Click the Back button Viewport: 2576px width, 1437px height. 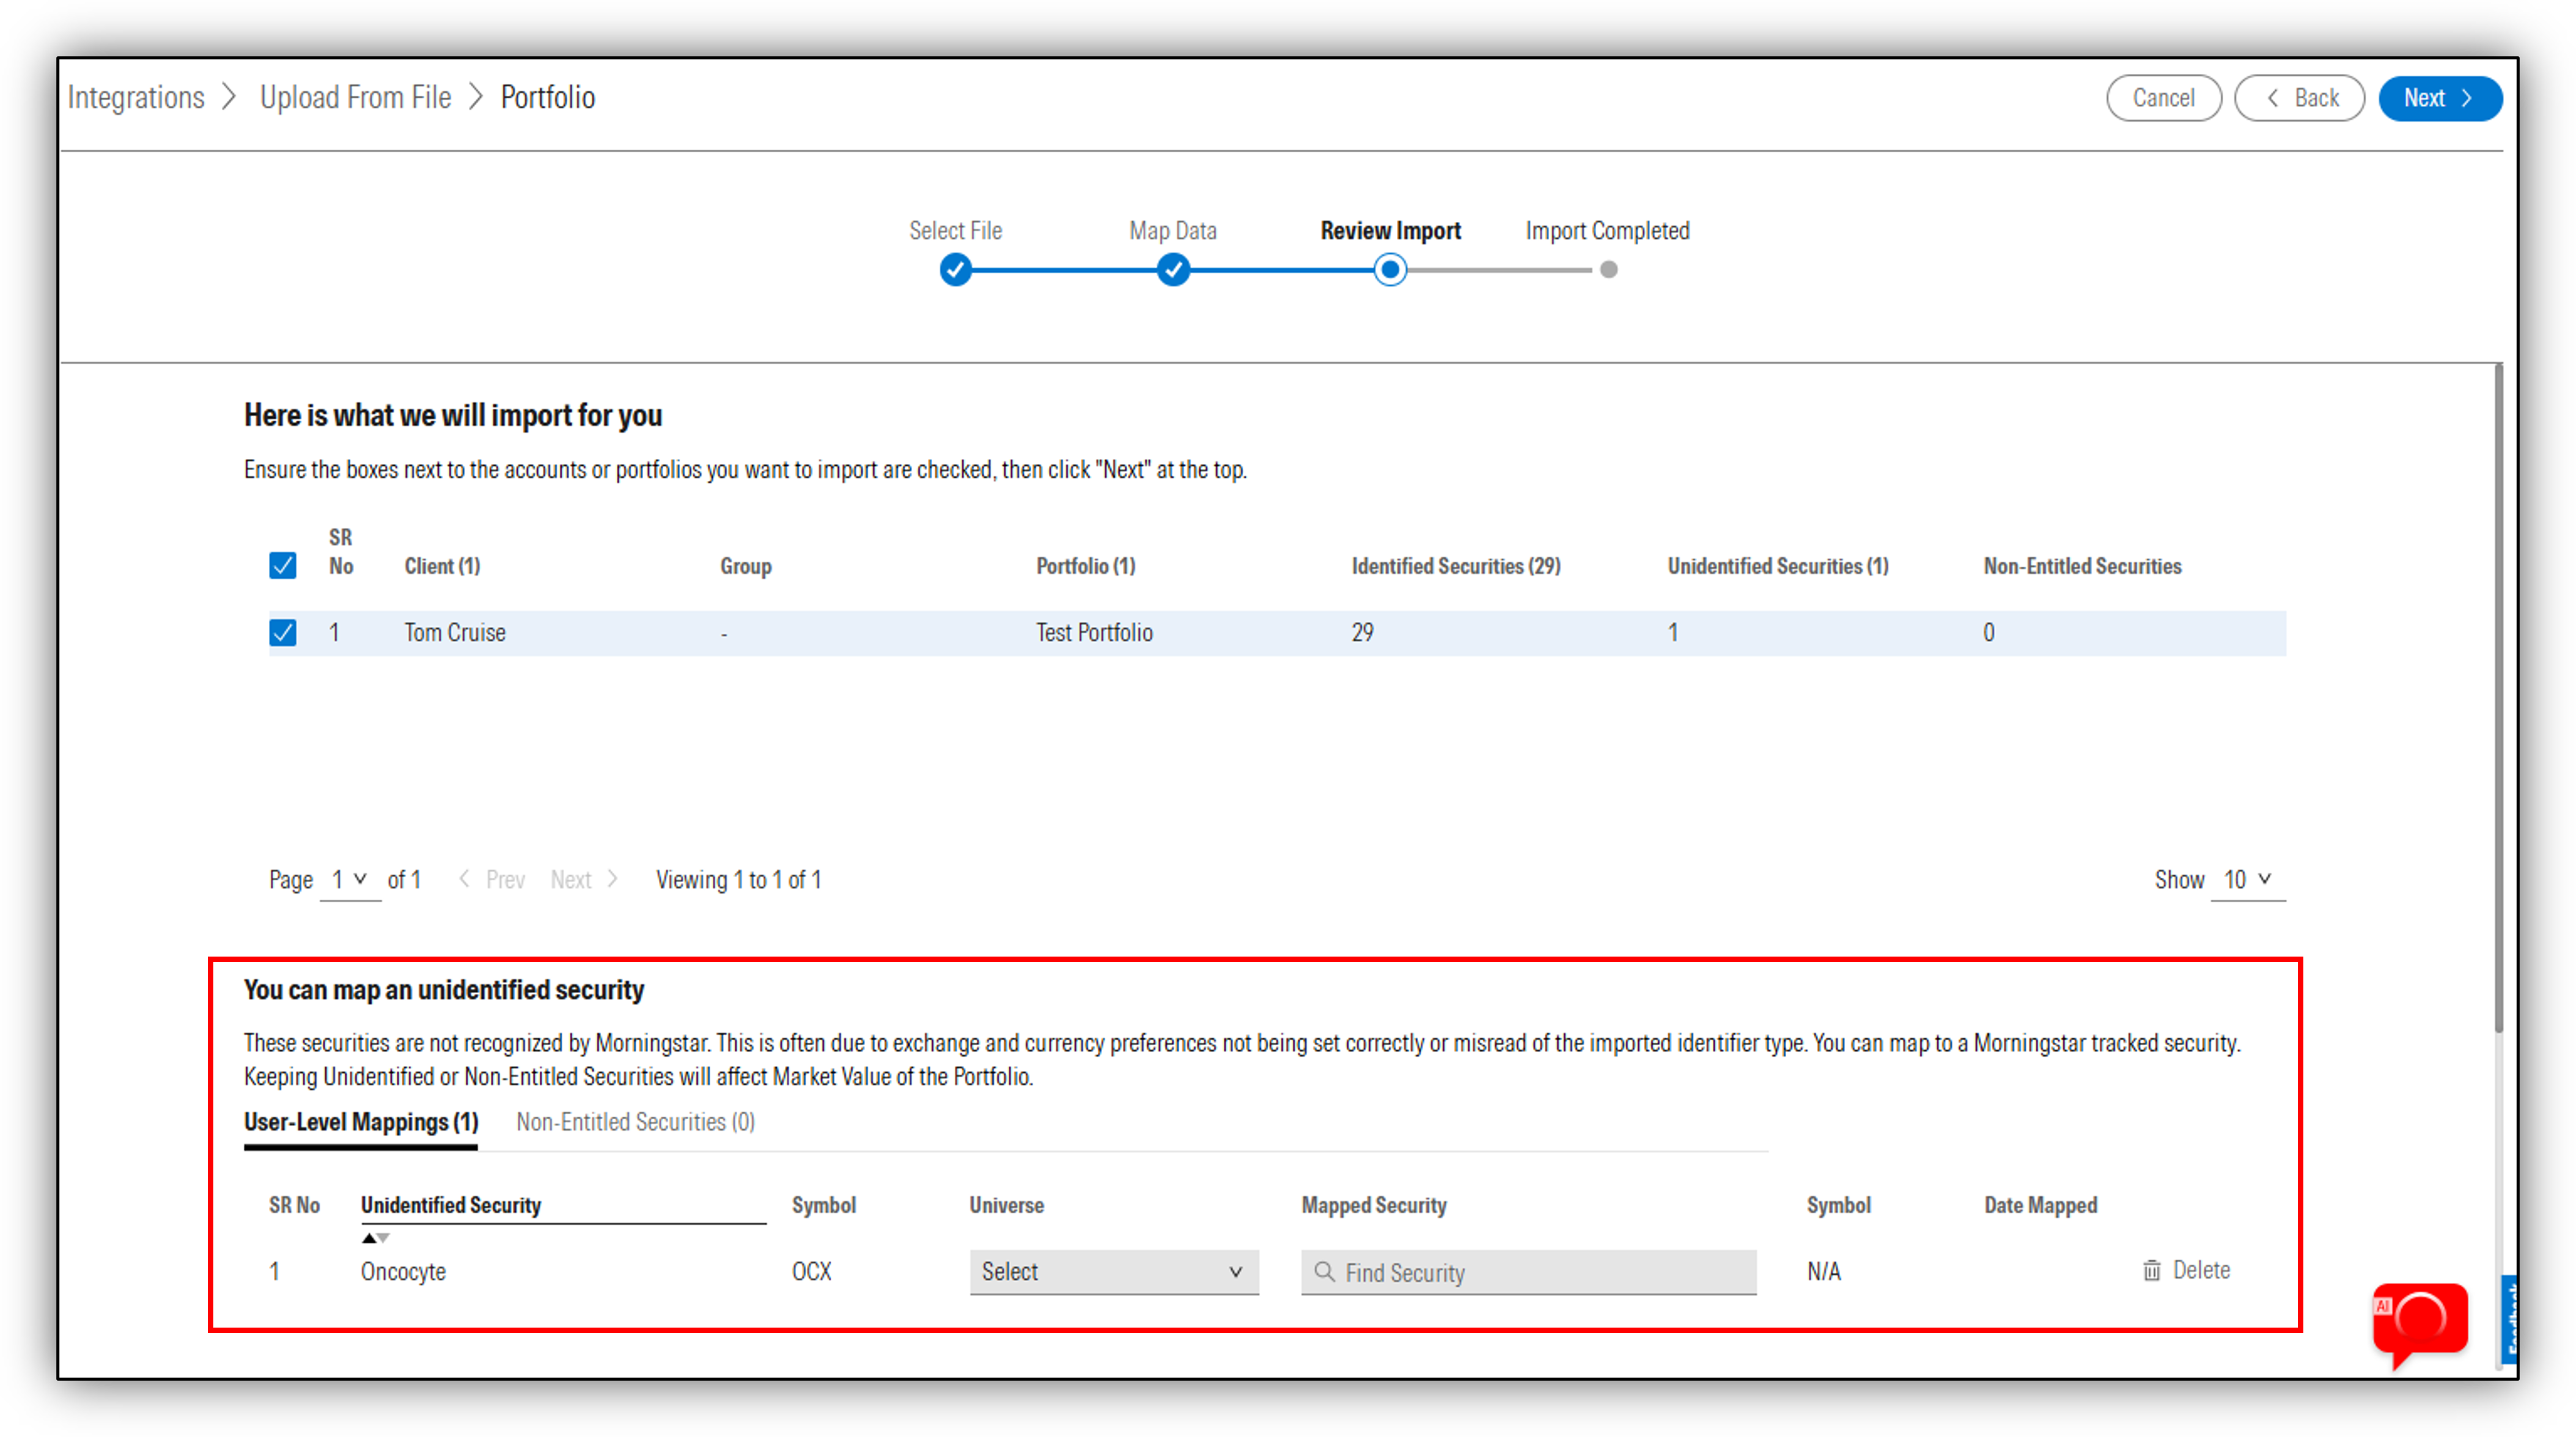point(2299,97)
